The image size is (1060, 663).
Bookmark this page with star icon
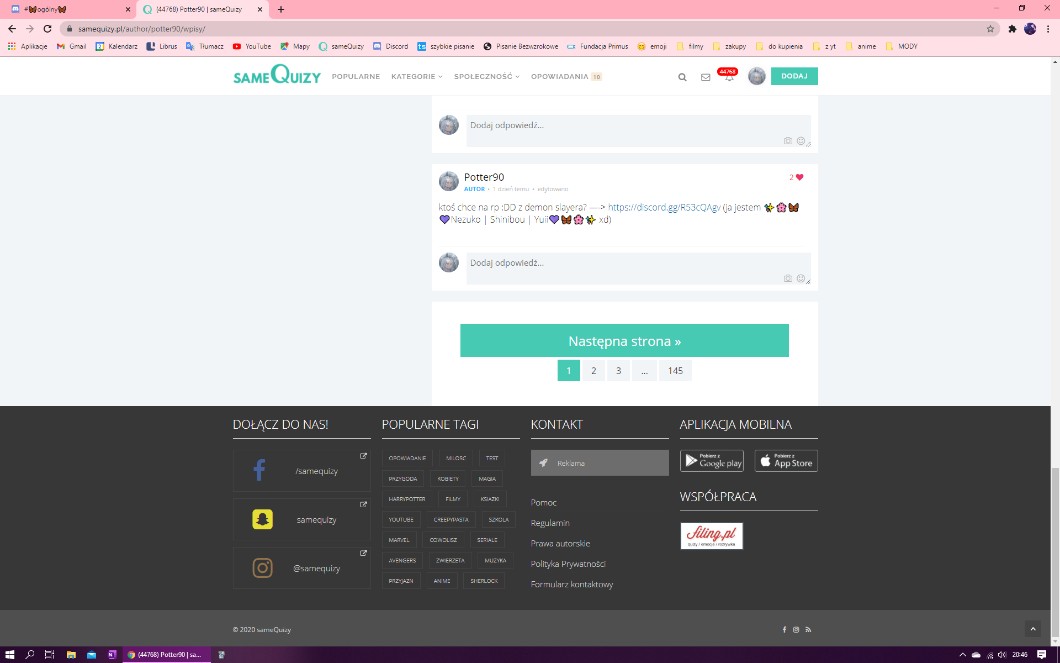(990, 29)
